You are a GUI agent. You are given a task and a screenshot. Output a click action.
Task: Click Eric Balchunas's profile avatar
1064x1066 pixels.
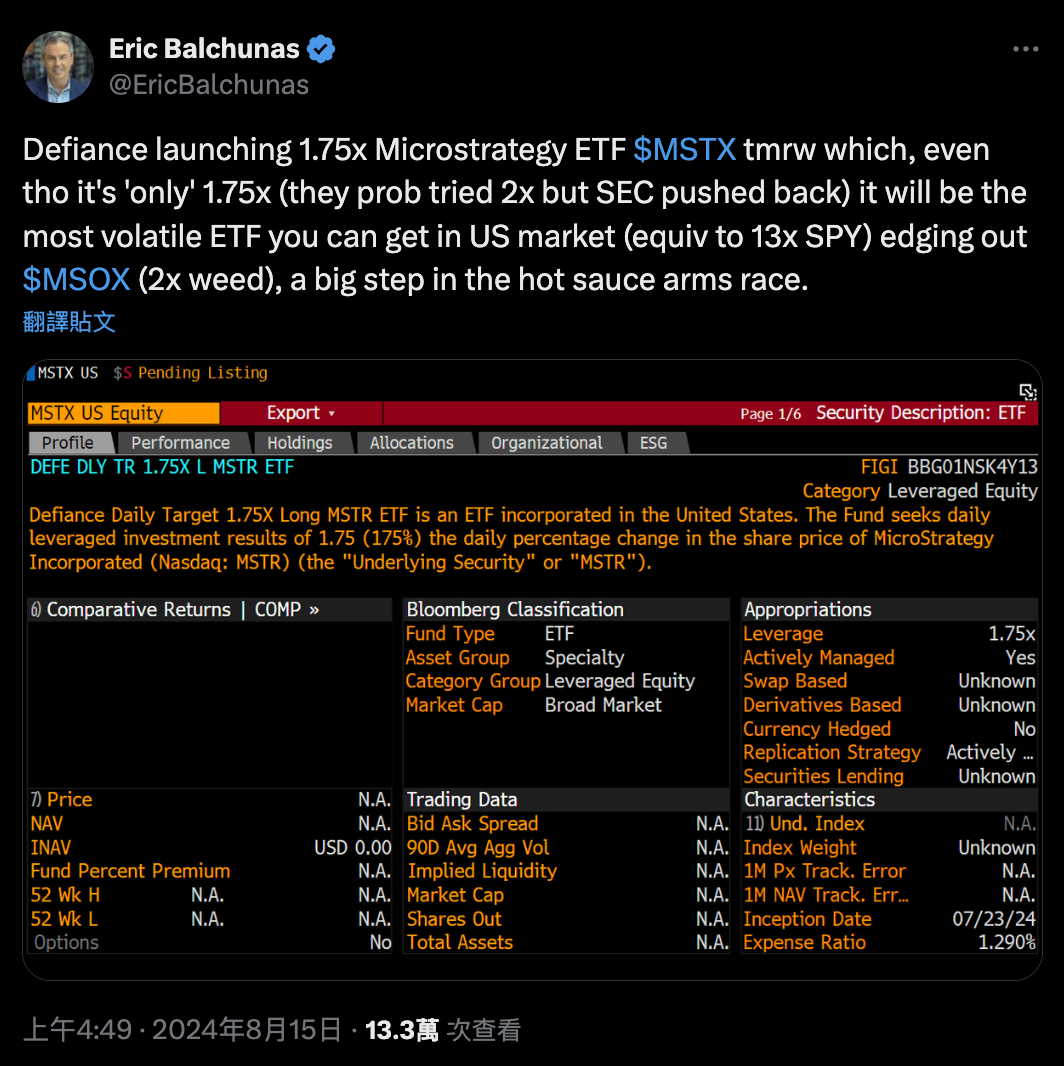point(58,67)
